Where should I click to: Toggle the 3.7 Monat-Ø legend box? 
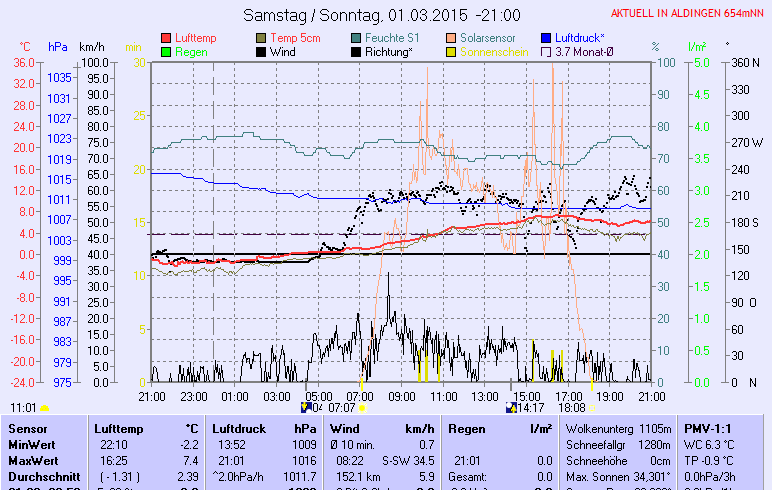(546, 52)
